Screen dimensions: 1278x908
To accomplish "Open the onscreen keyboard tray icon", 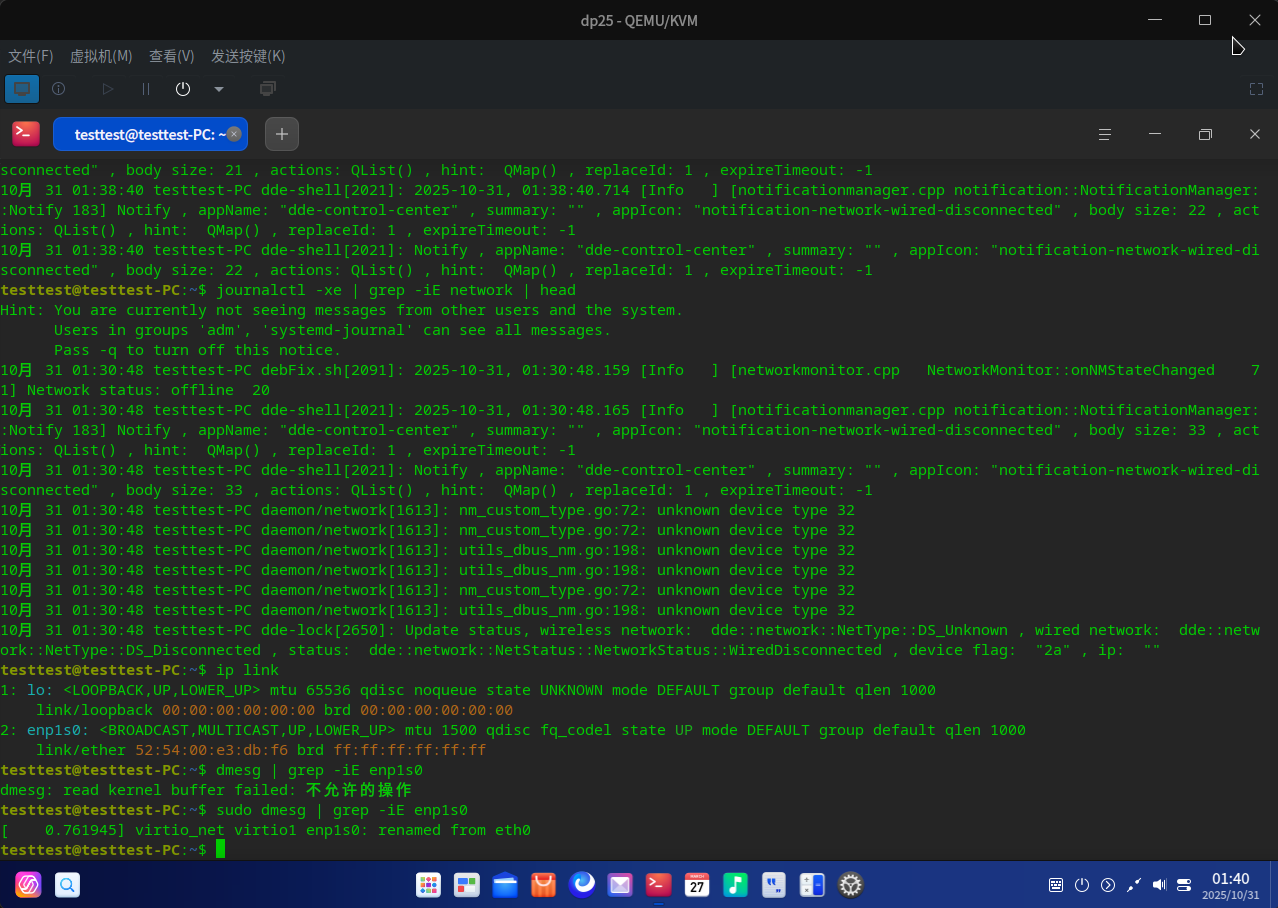I will (x=1056, y=885).
